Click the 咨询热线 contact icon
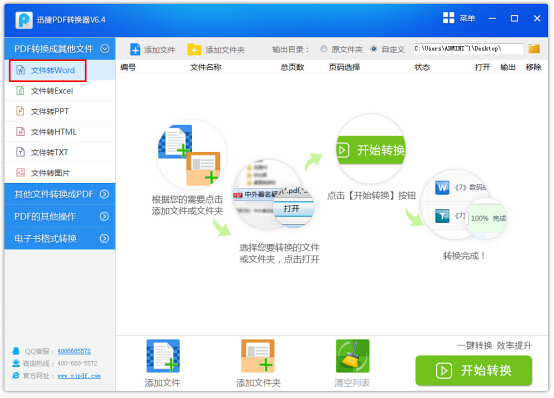Viewport: 554px width, 398px height. click(16, 363)
